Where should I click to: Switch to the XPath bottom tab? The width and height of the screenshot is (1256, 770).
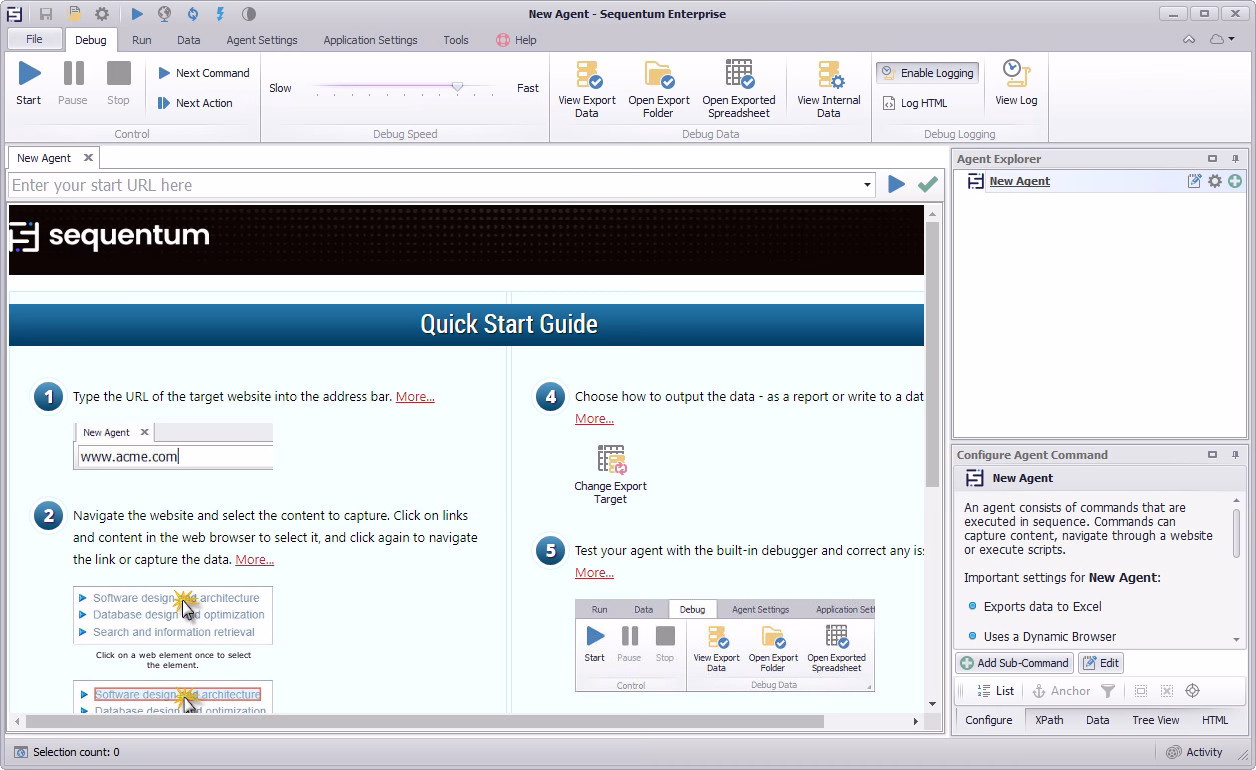pyautogui.click(x=1049, y=720)
